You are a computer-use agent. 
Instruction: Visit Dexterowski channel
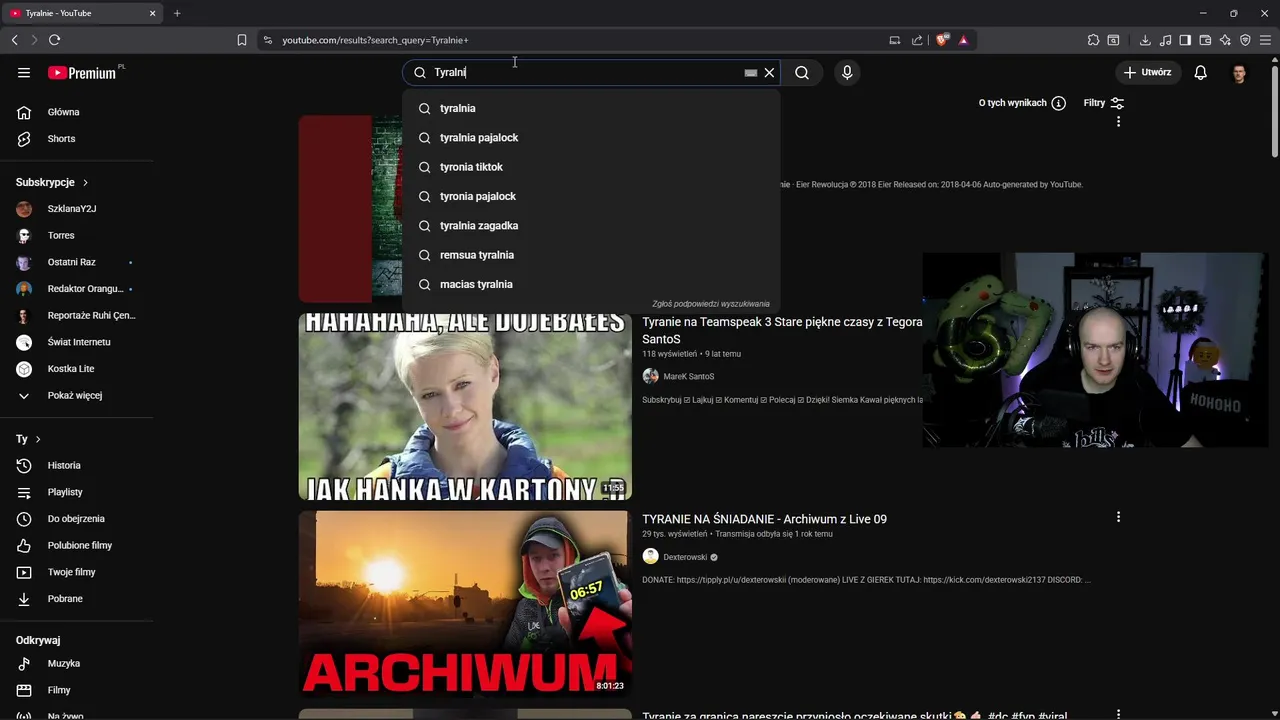(685, 557)
